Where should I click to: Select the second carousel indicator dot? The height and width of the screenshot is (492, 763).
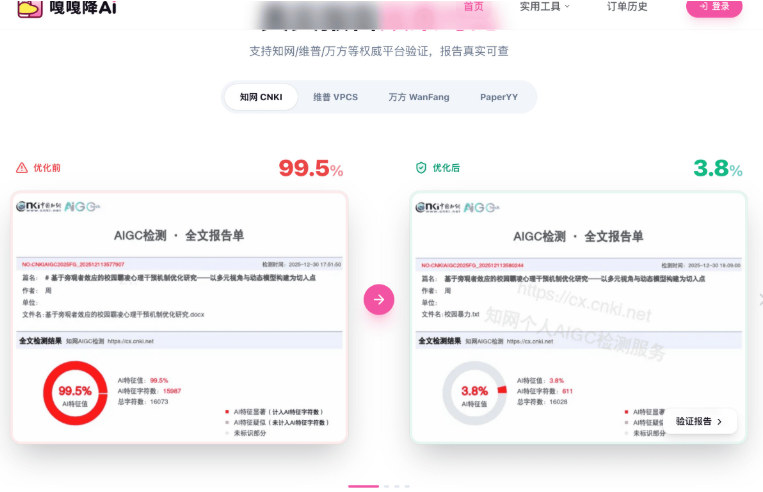coord(386,486)
